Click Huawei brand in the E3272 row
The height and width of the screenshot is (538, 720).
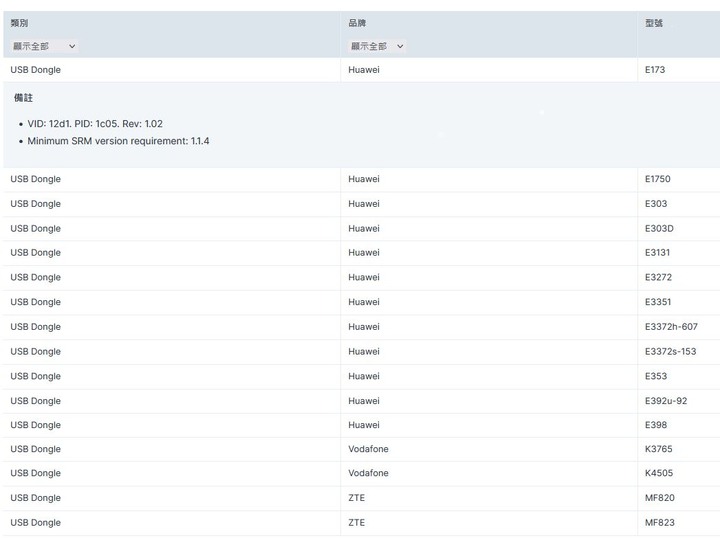coord(364,277)
